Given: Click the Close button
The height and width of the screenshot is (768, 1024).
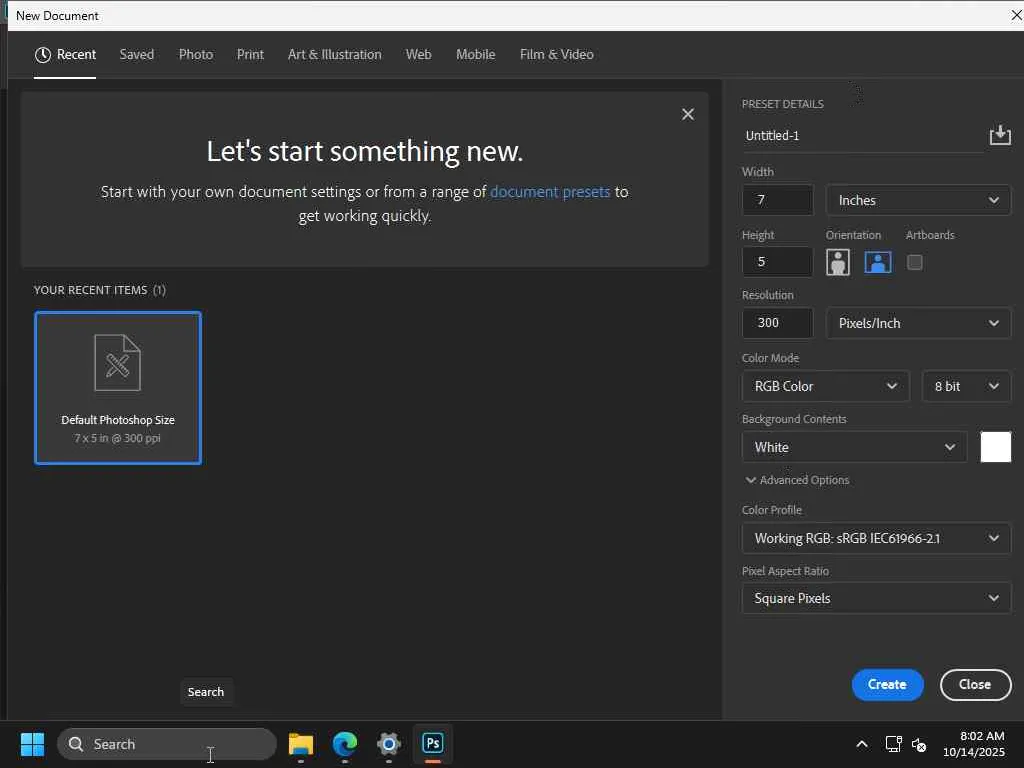Looking at the screenshot, I should pyautogui.click(x=975, y=684).
